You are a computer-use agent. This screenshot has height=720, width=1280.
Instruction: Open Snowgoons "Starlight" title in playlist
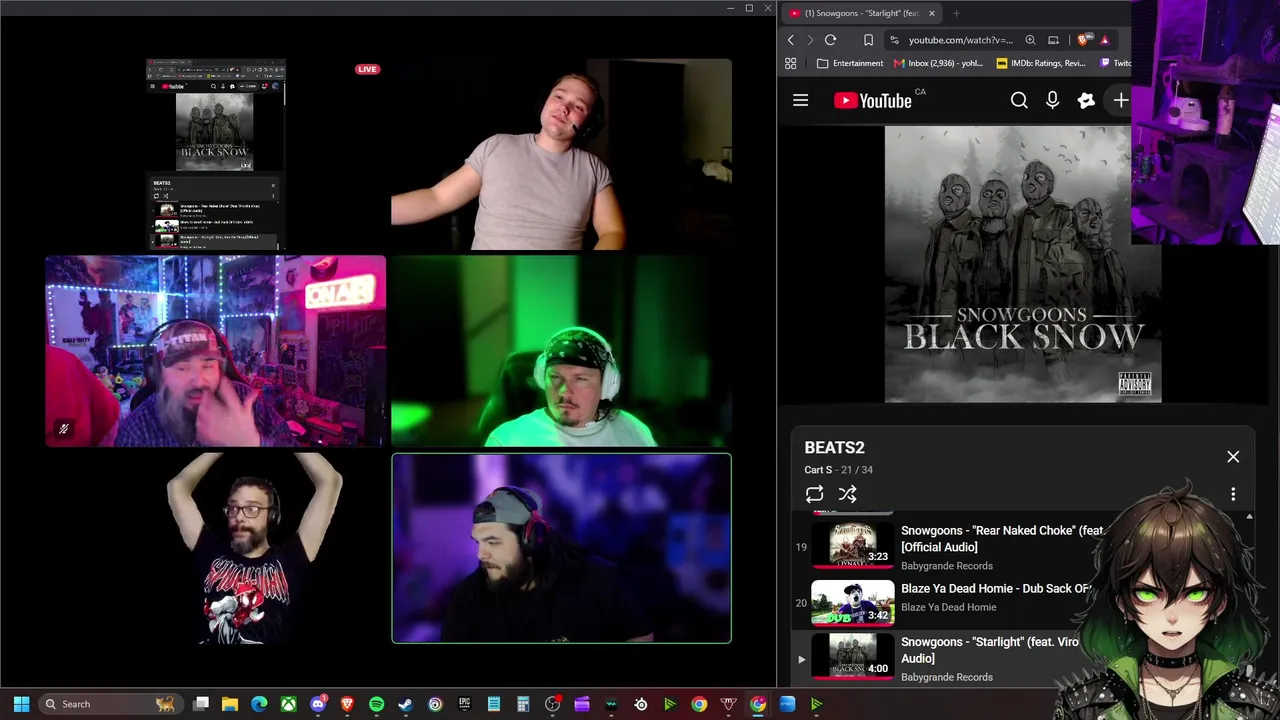[990, 650]
